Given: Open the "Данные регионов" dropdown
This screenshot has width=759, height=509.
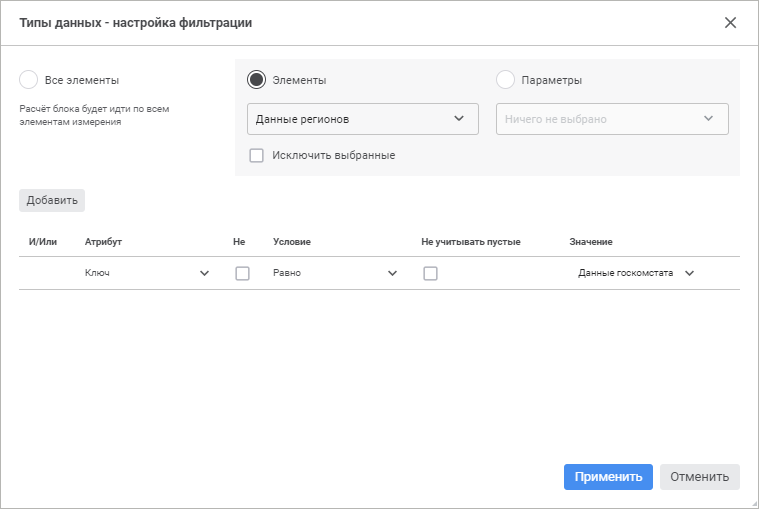Looking at the screenshot, I should [362, 119].
